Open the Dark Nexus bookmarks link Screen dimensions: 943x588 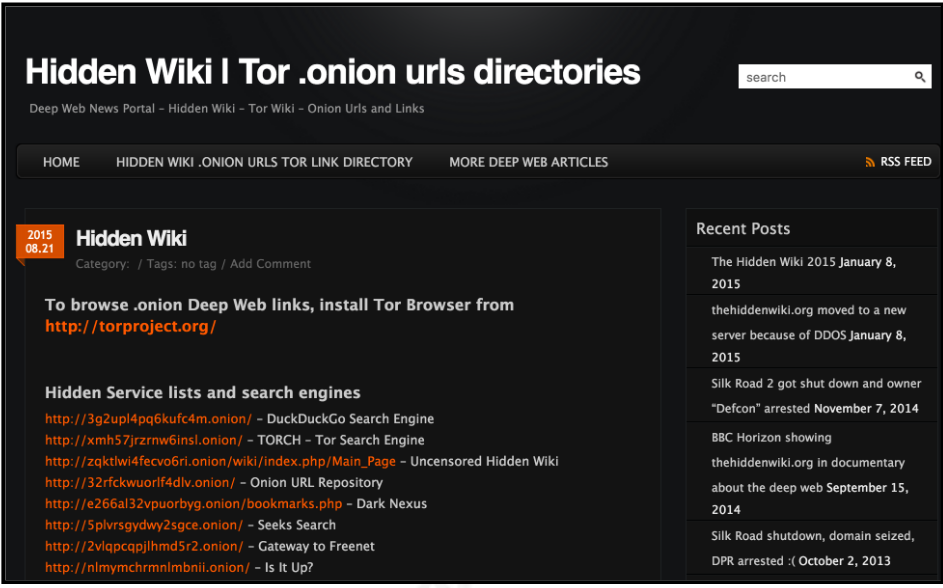[x=193, y=504]
